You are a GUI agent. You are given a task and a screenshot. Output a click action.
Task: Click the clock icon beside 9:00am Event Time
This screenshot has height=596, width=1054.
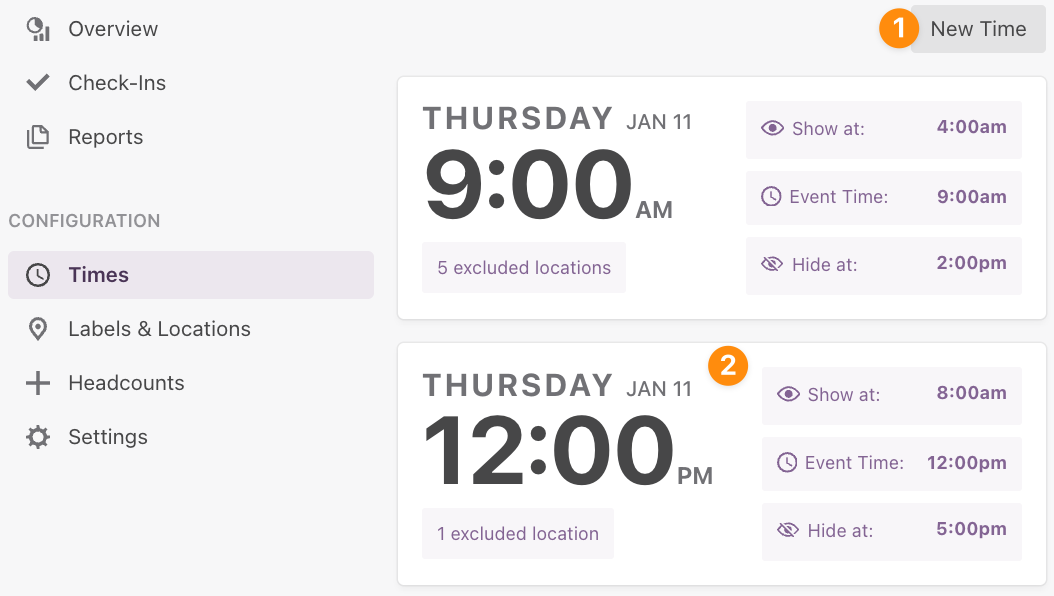click(771, 197)
